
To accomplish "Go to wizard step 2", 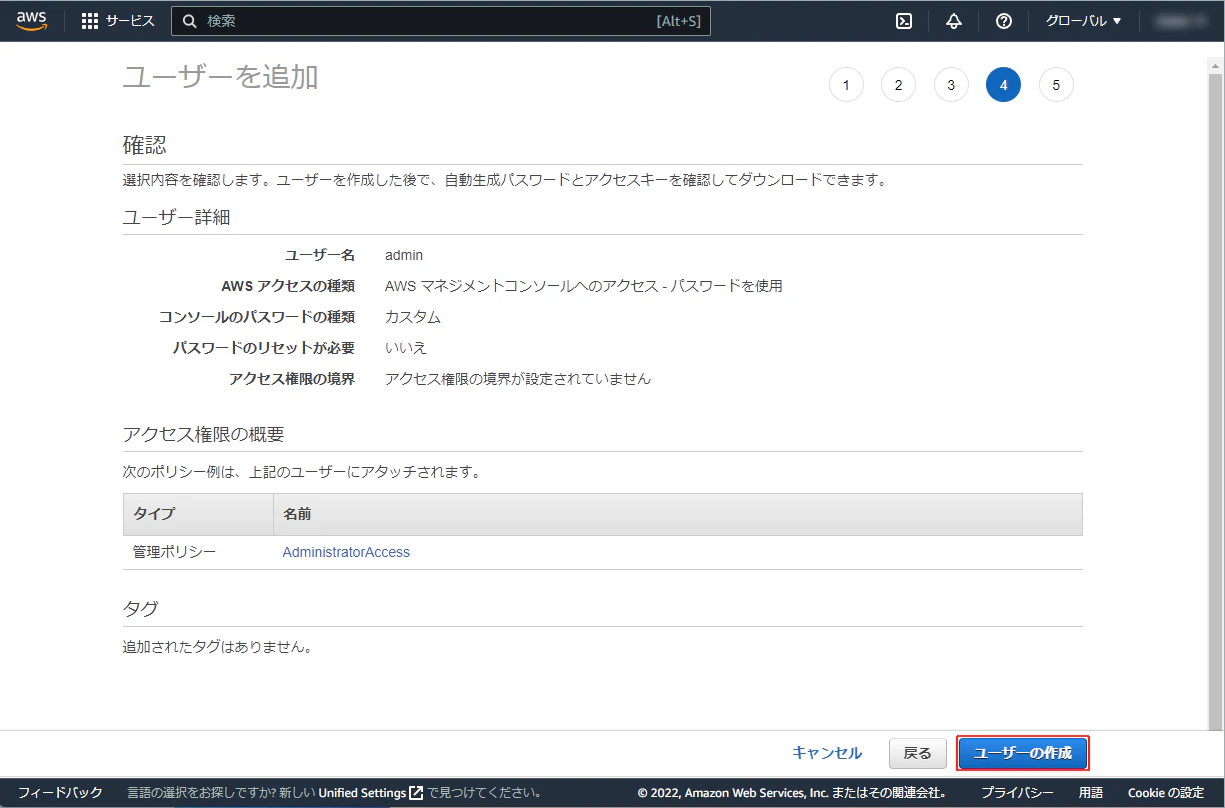I will click(x=898, y=85).
